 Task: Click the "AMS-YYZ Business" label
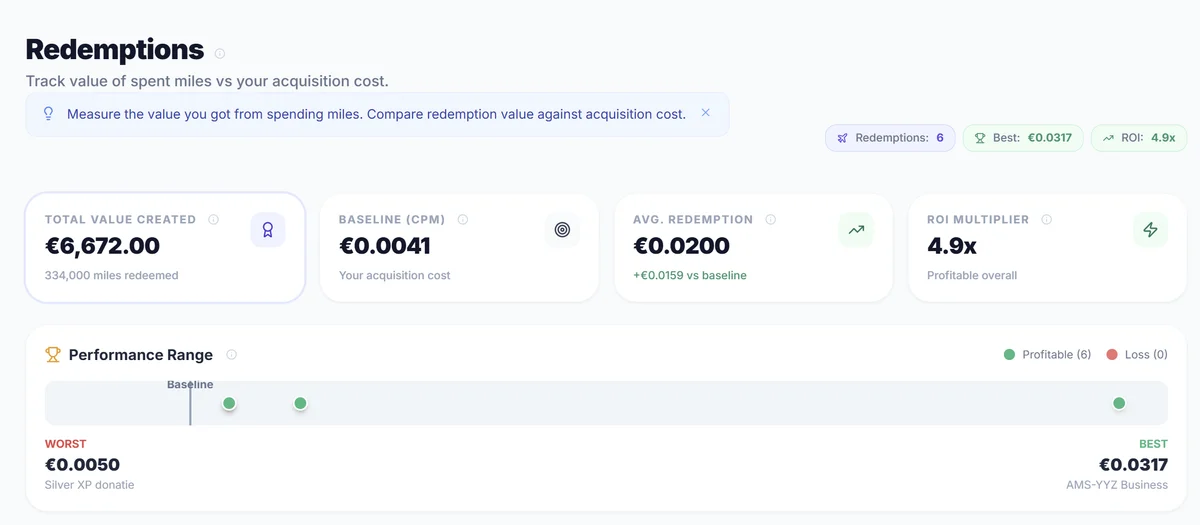pyautogui.click(x=1117, y=485)
